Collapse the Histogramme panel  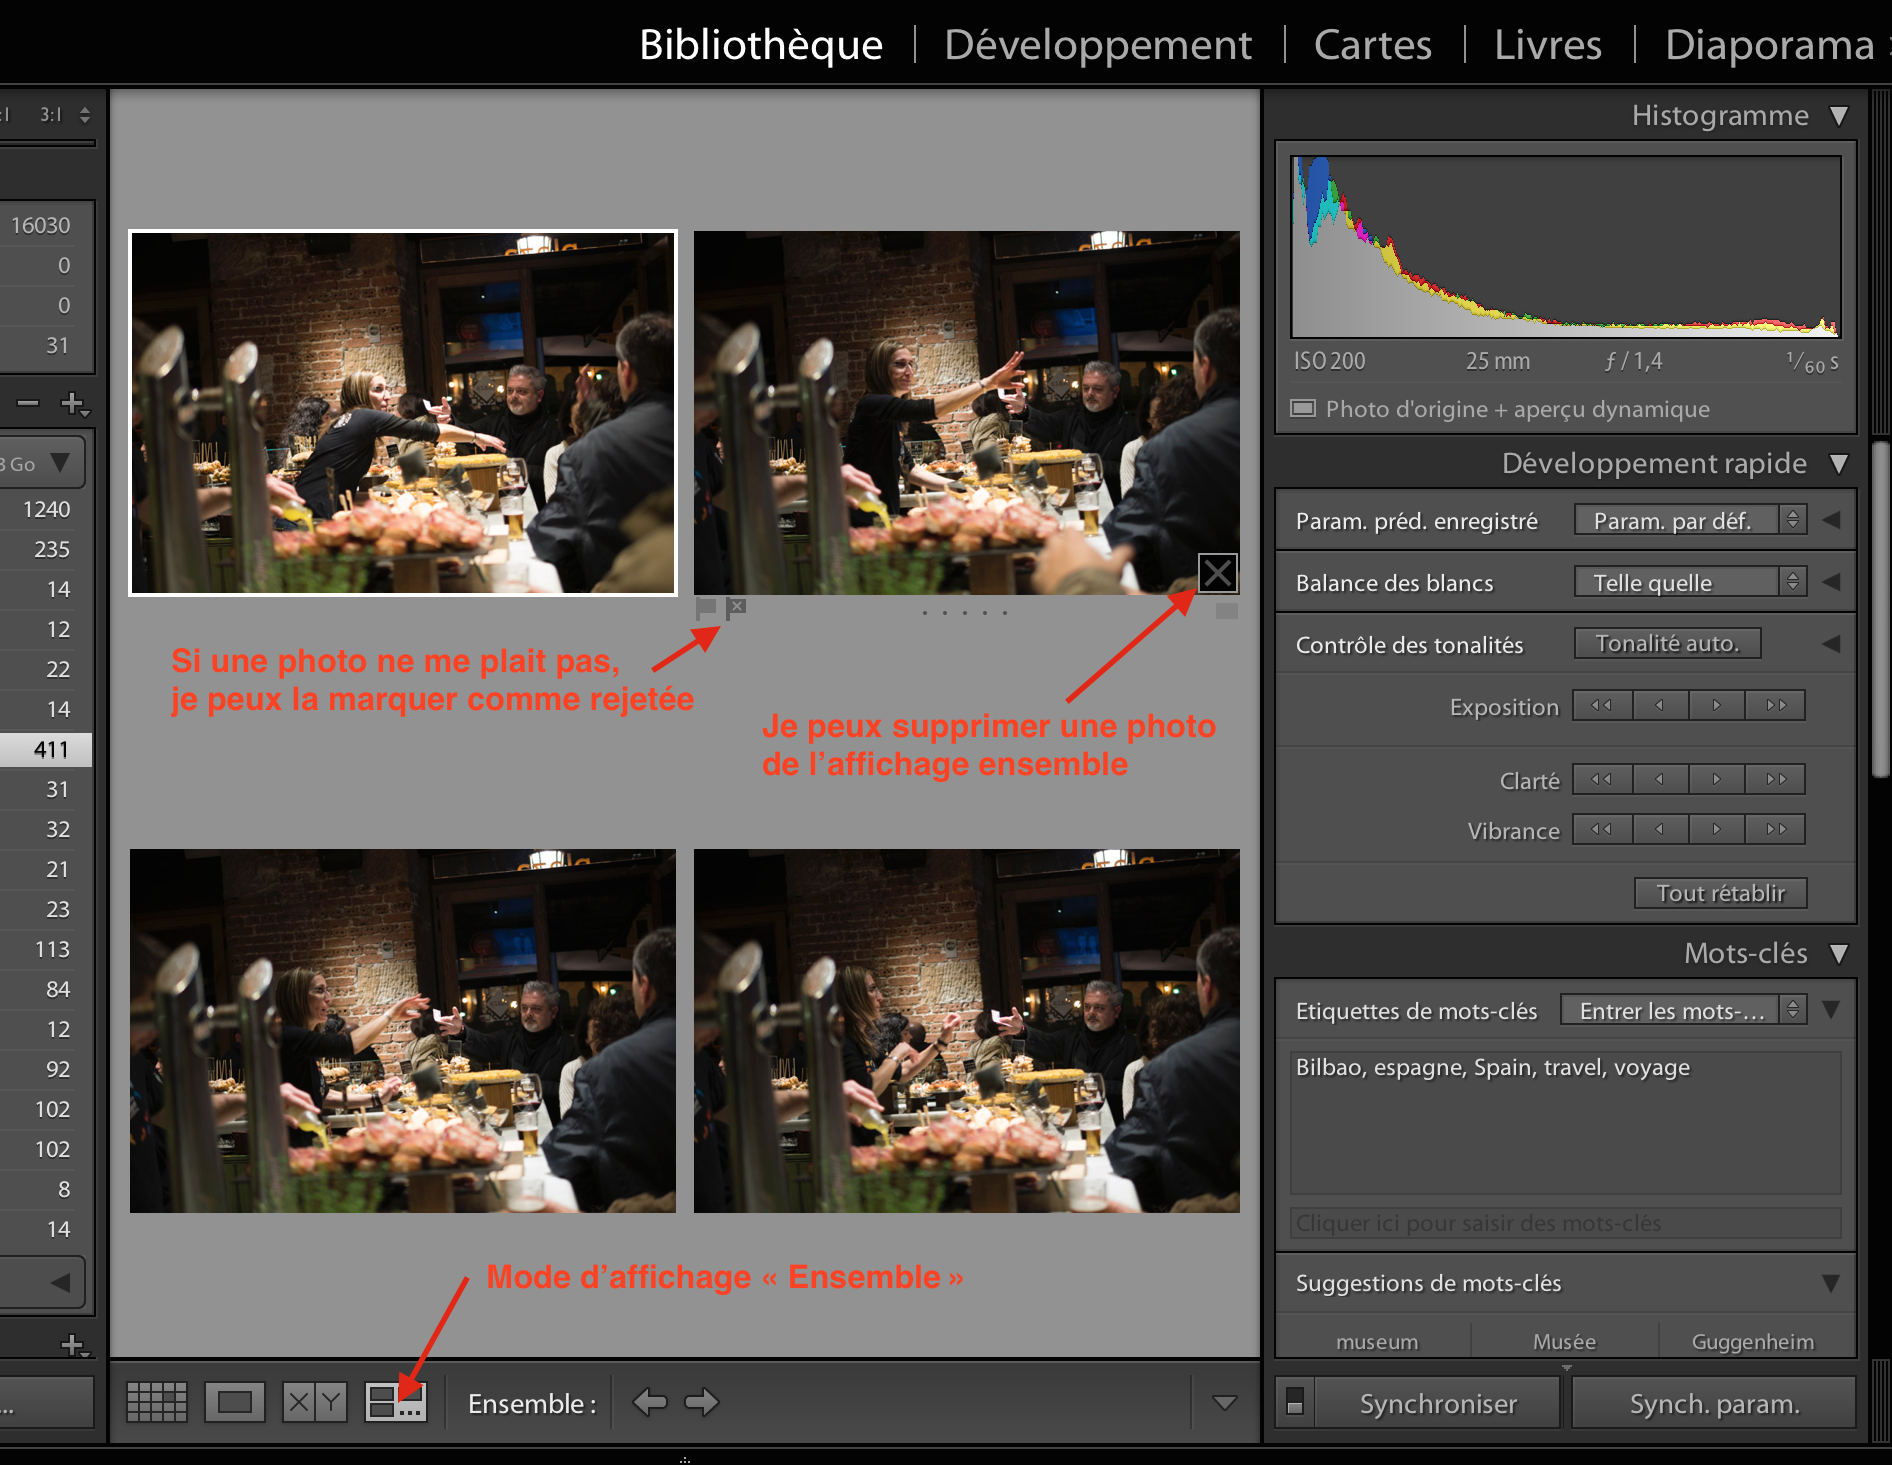pyautogui.click(x=1838, y=116)
